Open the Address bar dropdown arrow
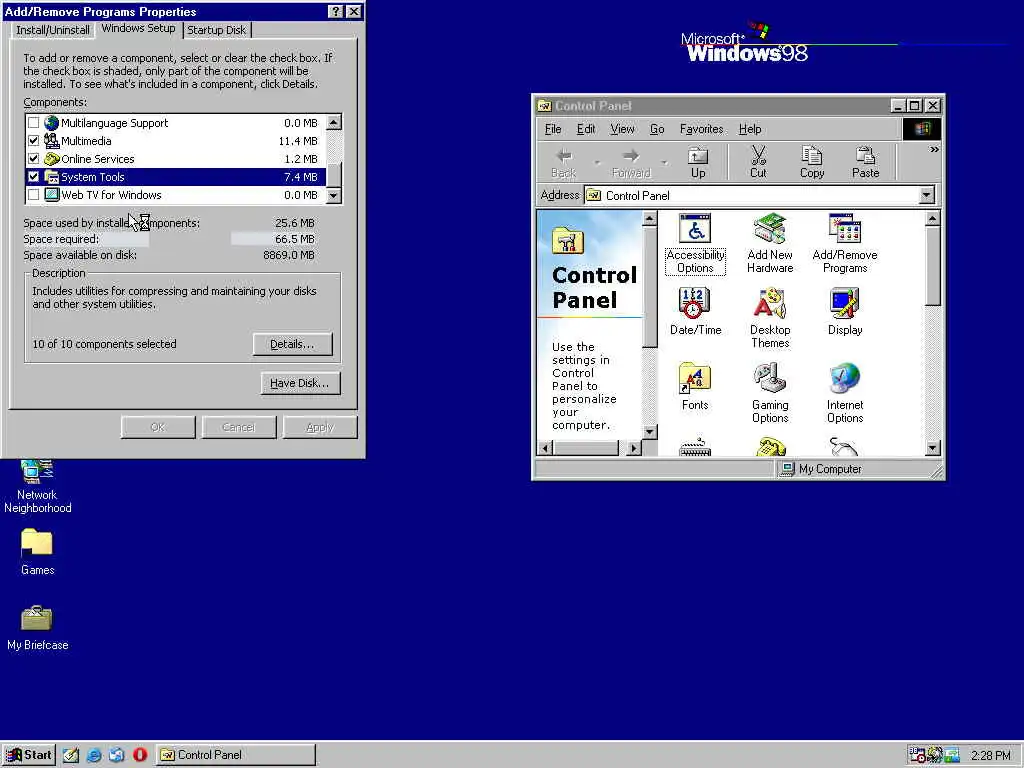 927,195
